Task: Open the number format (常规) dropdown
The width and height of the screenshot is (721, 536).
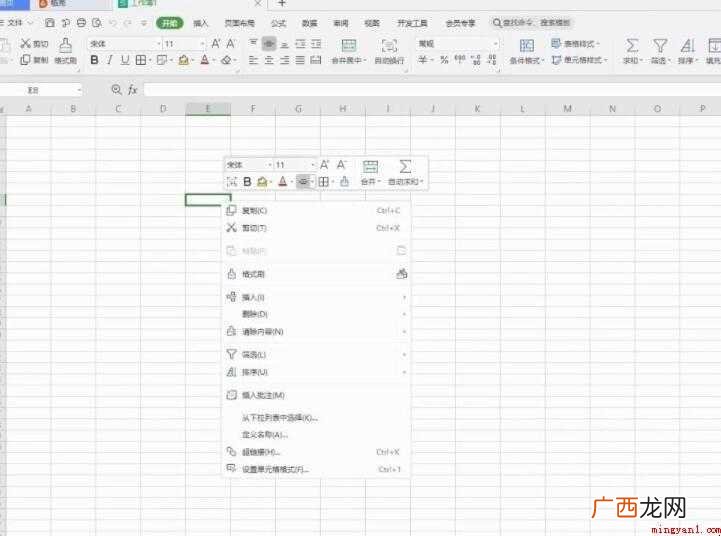Action: click(496, 44)
